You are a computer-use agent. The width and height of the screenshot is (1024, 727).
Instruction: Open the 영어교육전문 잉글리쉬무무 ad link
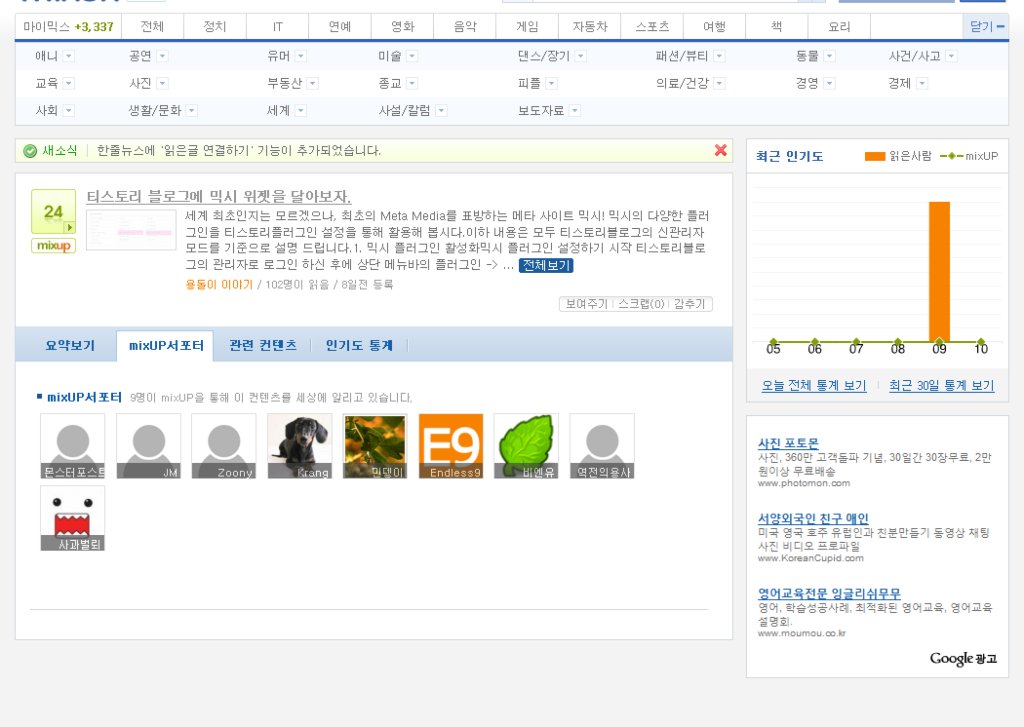click(x=829, y=594)
